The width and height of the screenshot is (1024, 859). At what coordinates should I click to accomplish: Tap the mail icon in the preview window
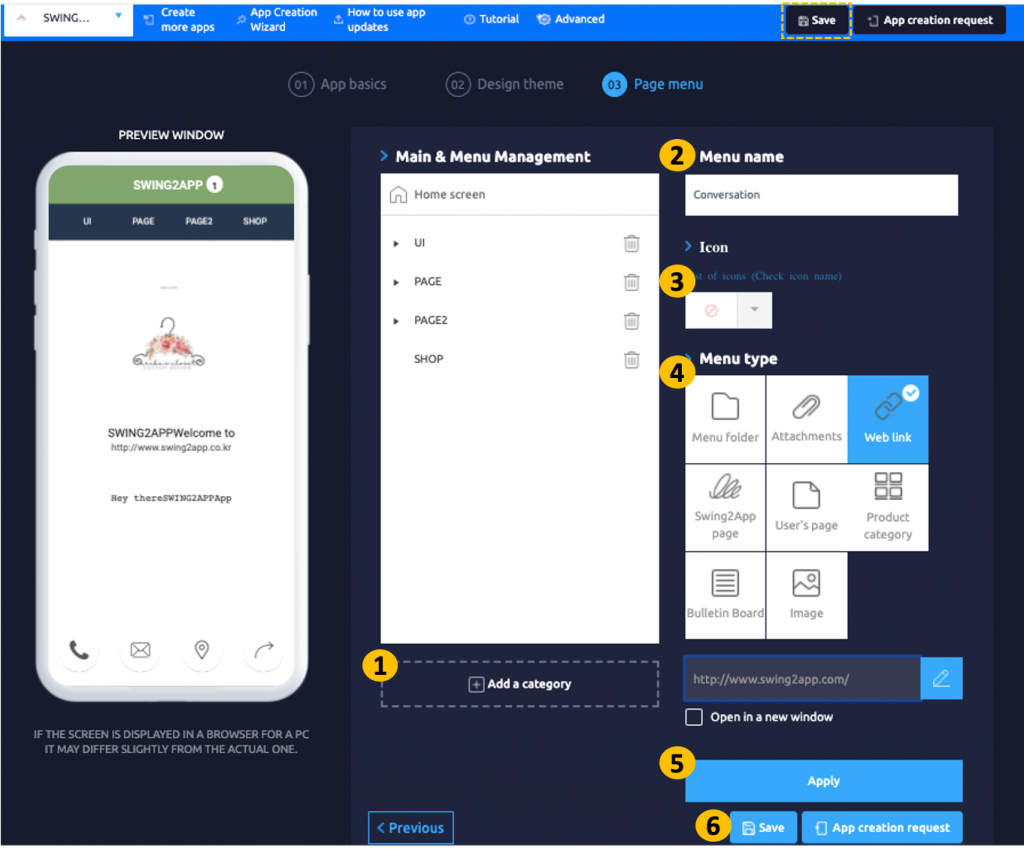[140, 651]
